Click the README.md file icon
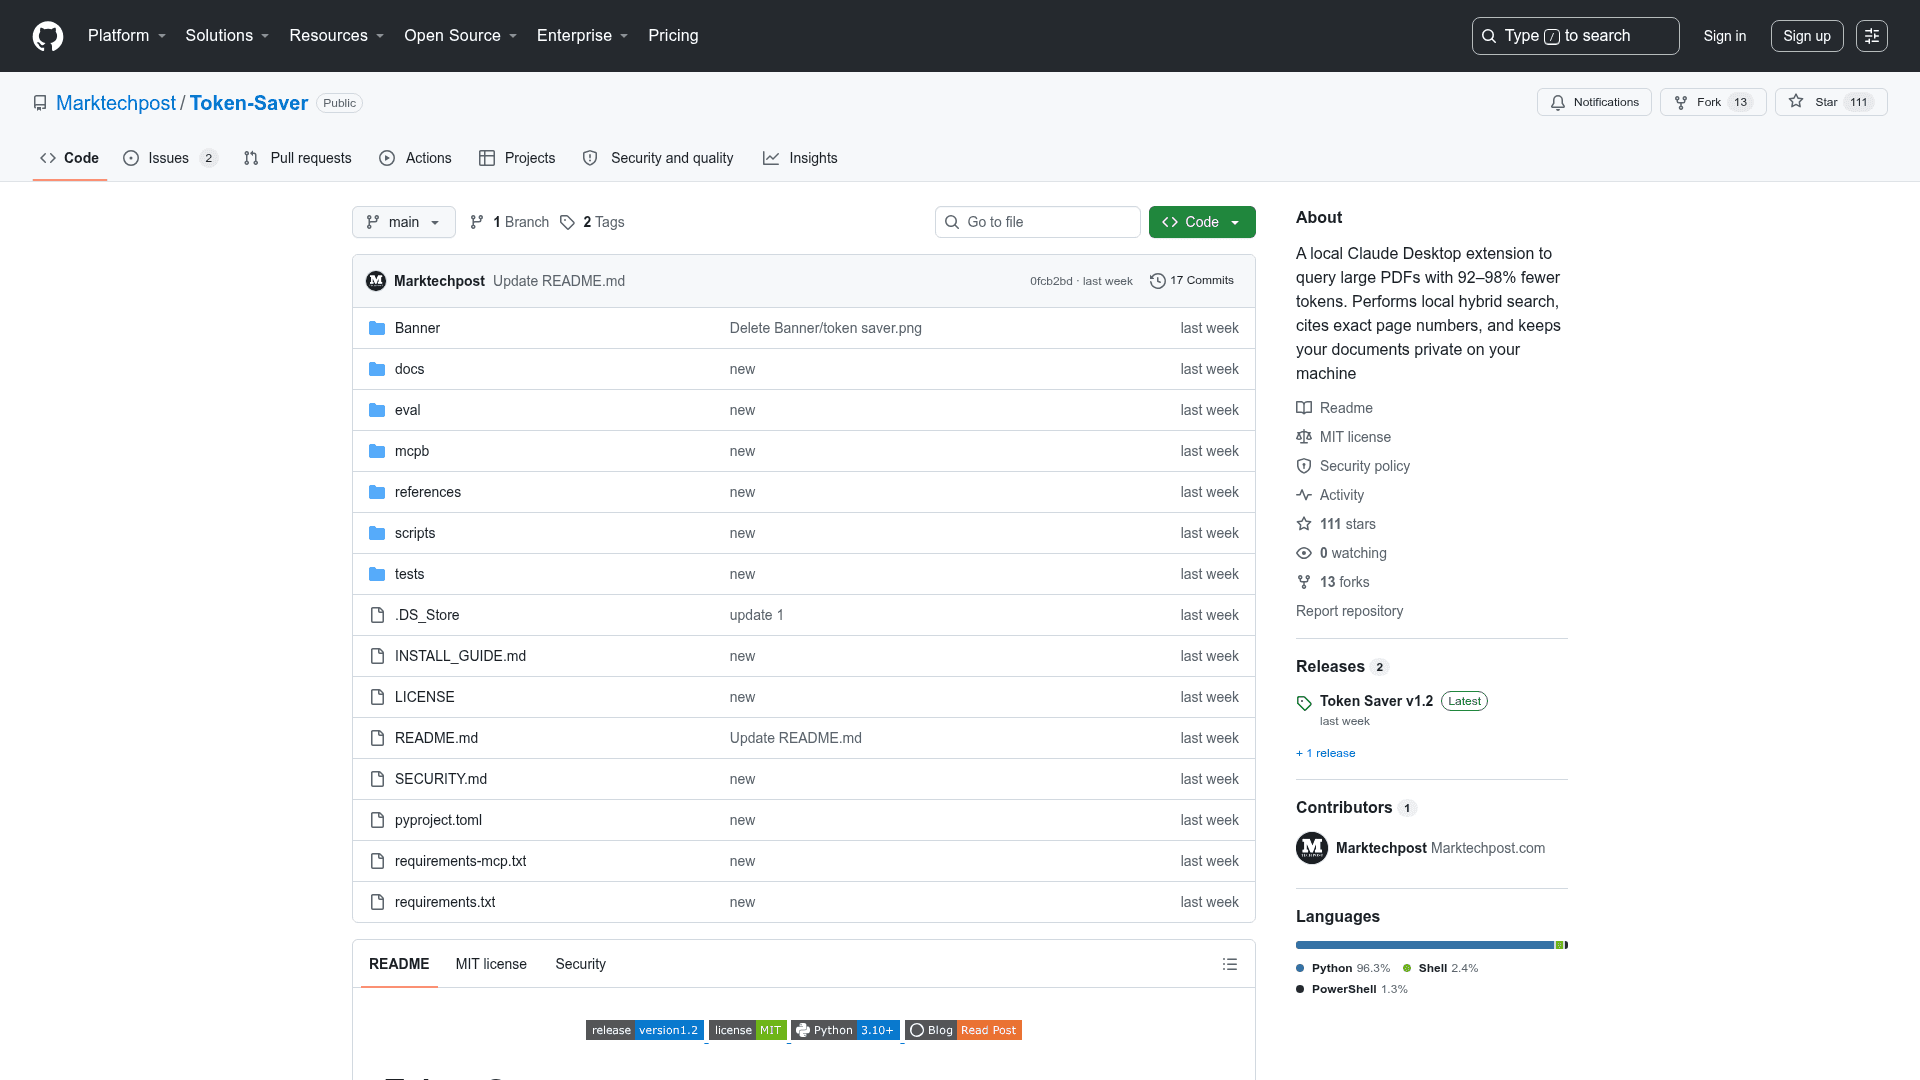The image size is (1920, 1080). click(x=377, y=738)
